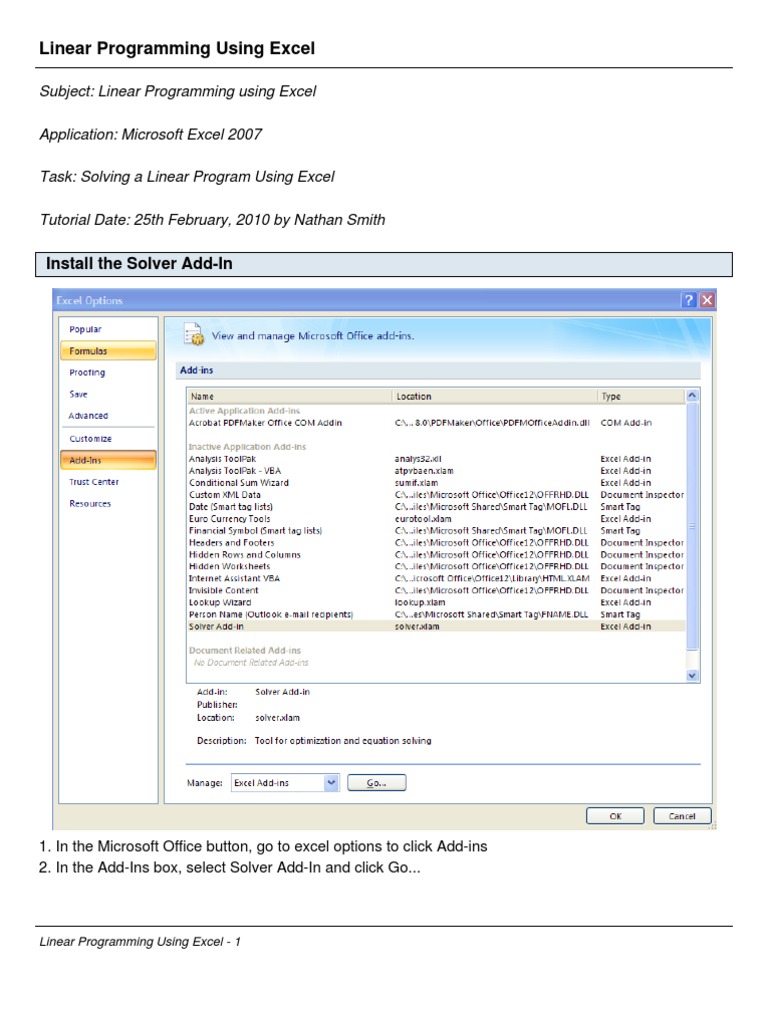Click the OK button

(615, 816)
